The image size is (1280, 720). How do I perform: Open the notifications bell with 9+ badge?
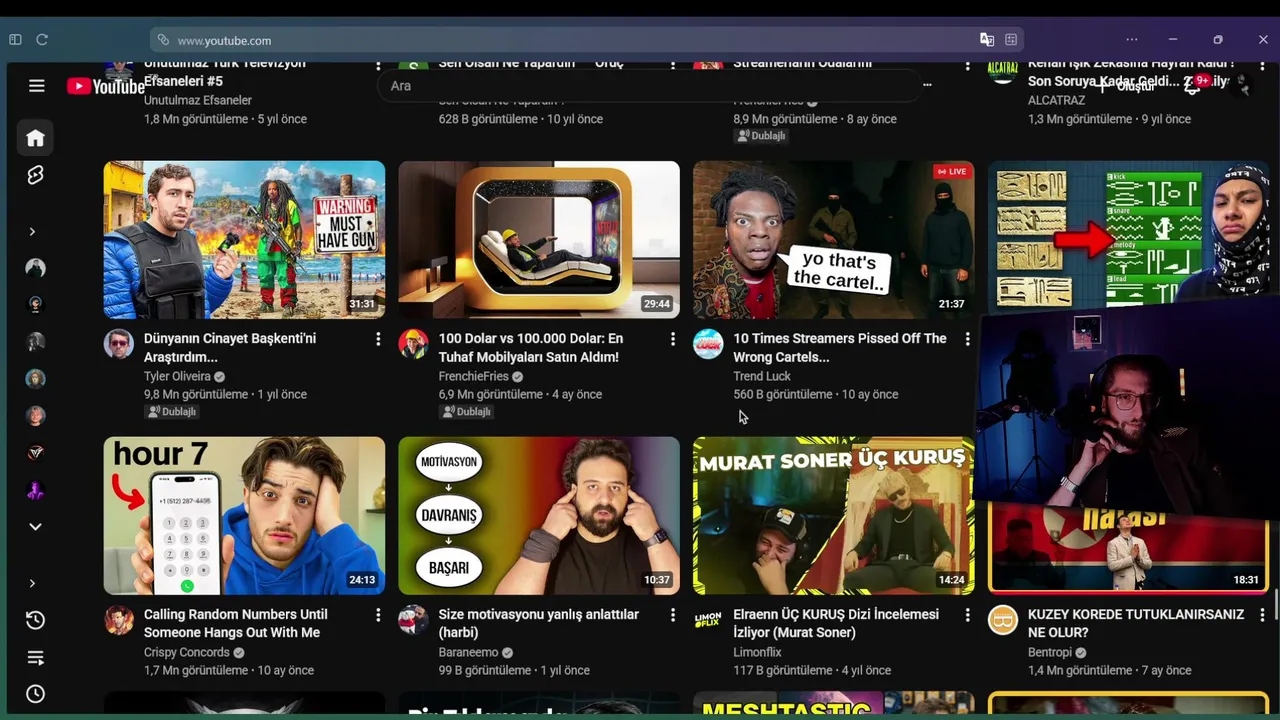(x=1193, y=86)
